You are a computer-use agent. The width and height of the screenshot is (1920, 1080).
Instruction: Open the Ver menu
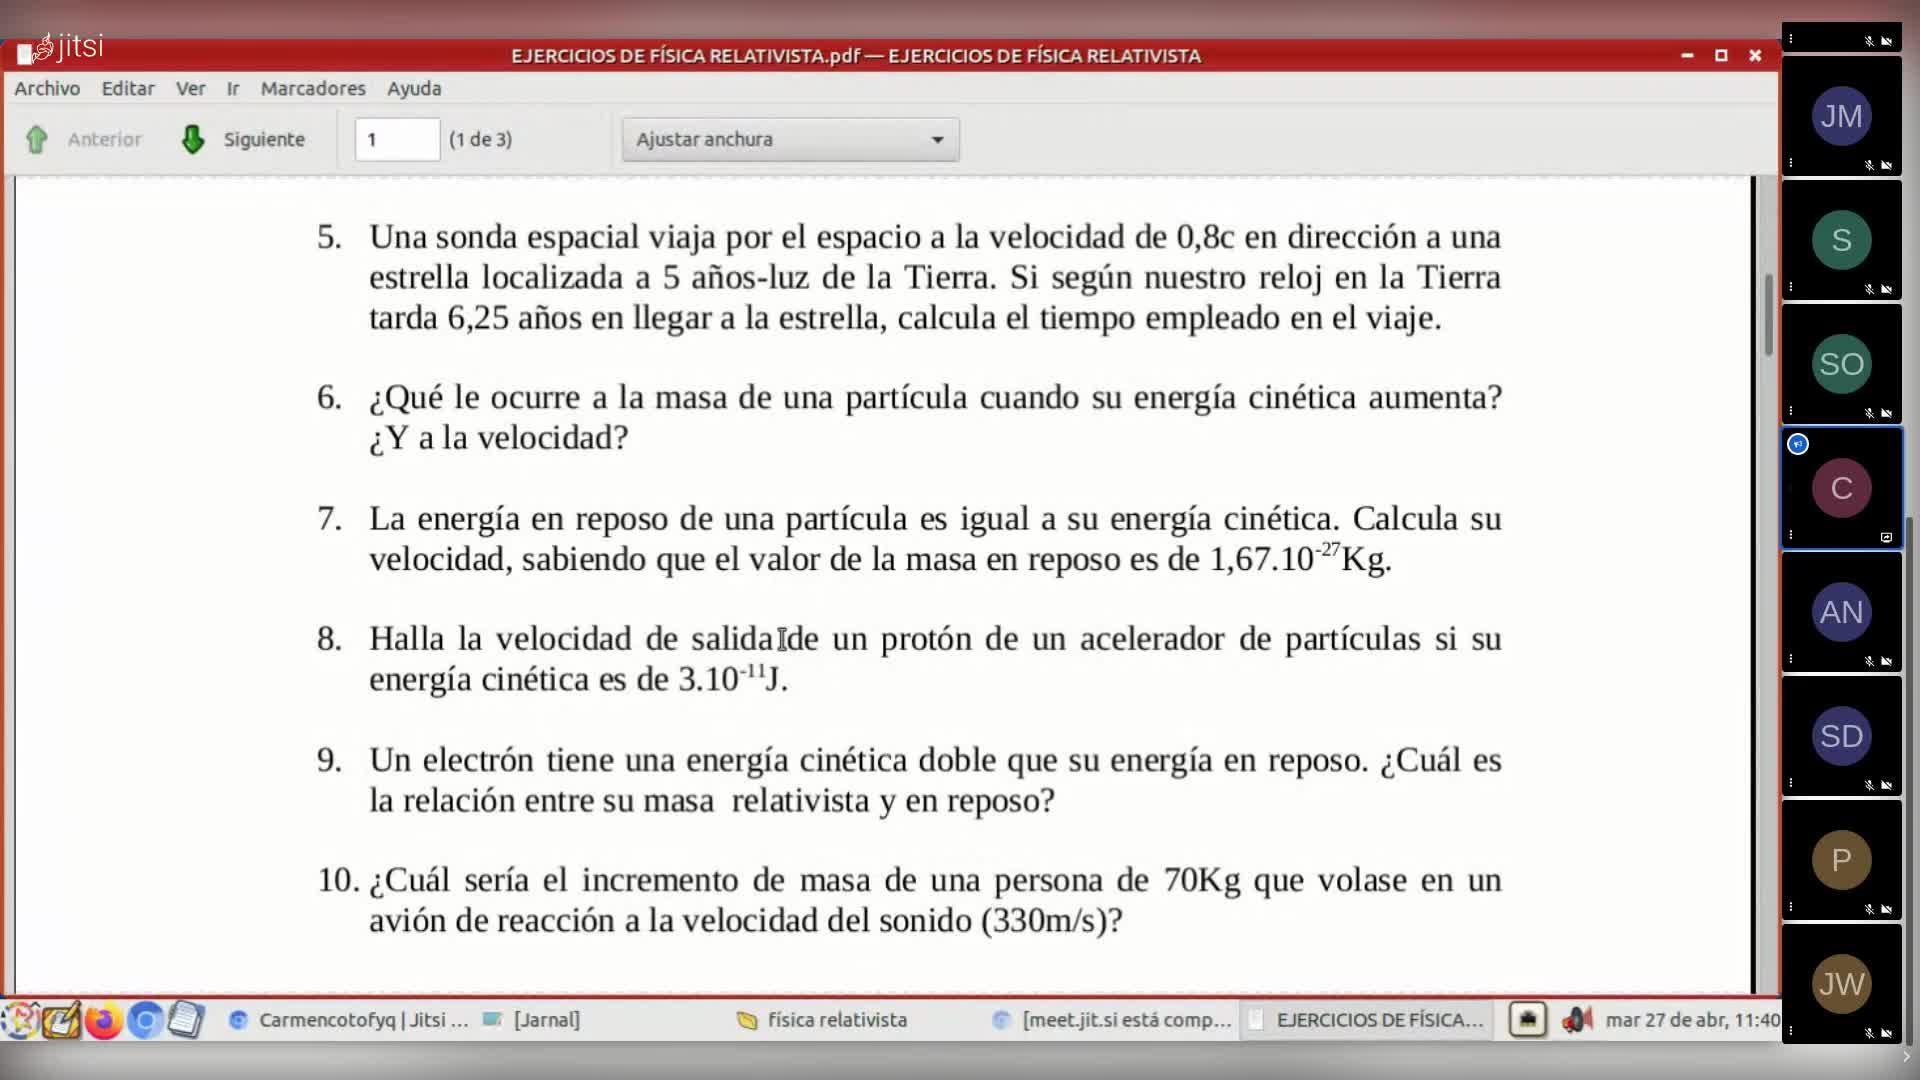point(191,88)
